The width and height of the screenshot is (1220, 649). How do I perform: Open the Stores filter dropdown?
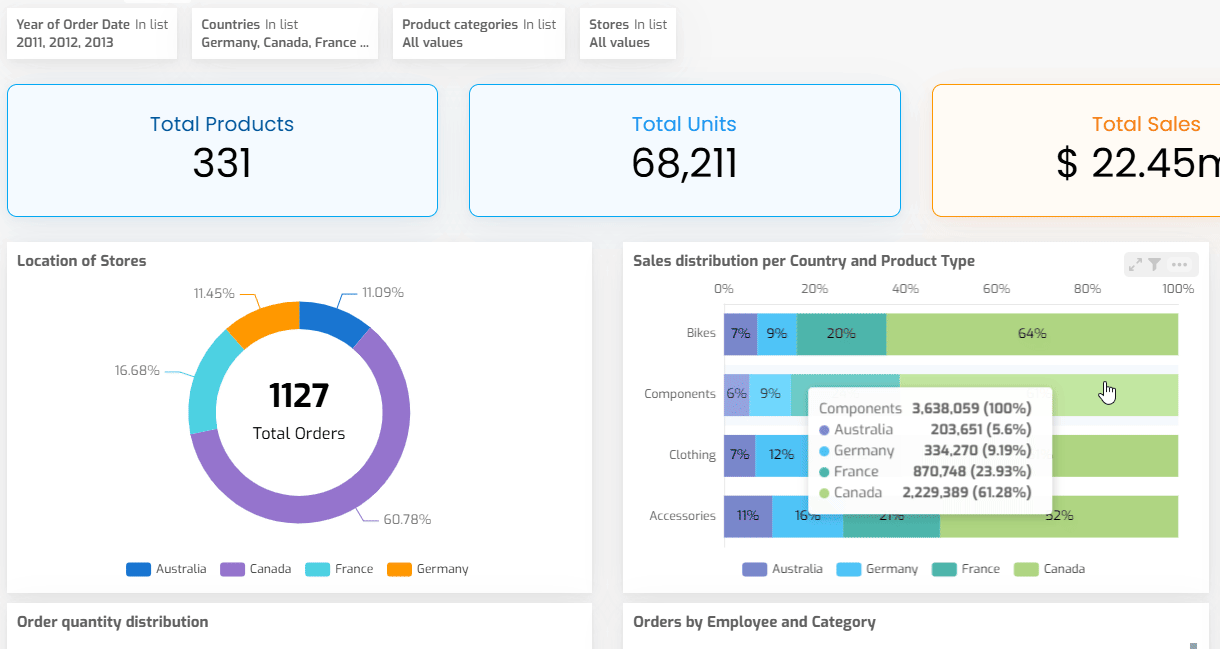[628, 34]
